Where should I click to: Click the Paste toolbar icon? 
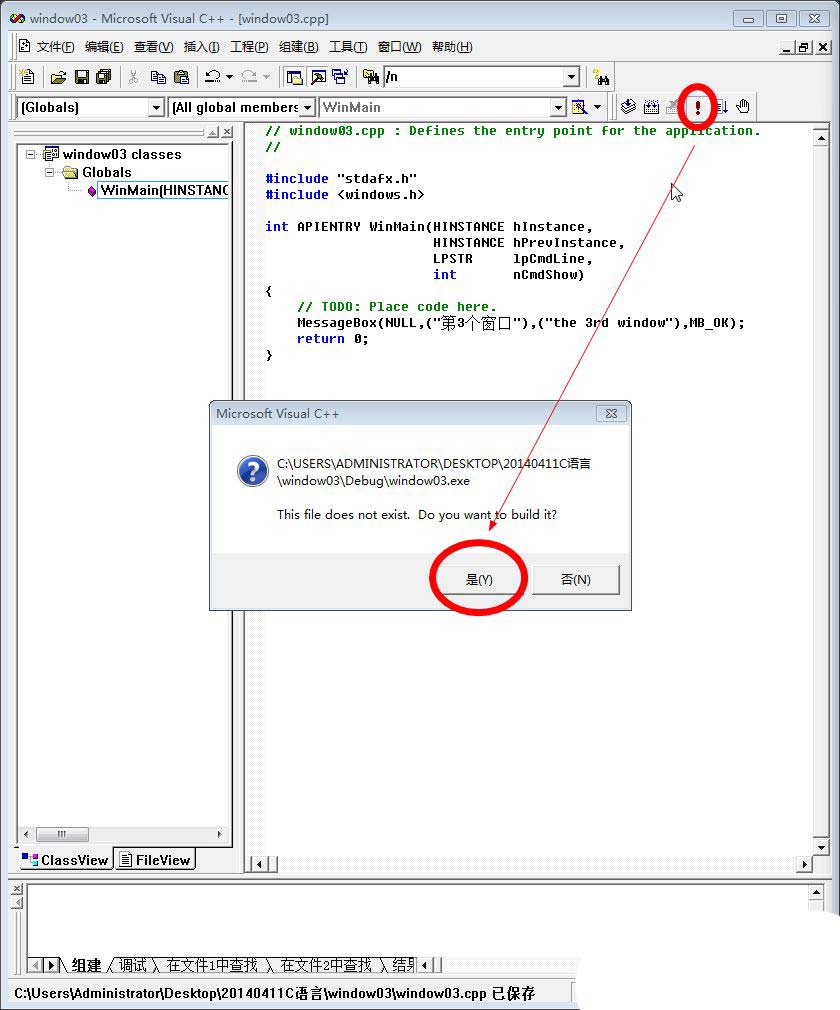click(181, 77)
